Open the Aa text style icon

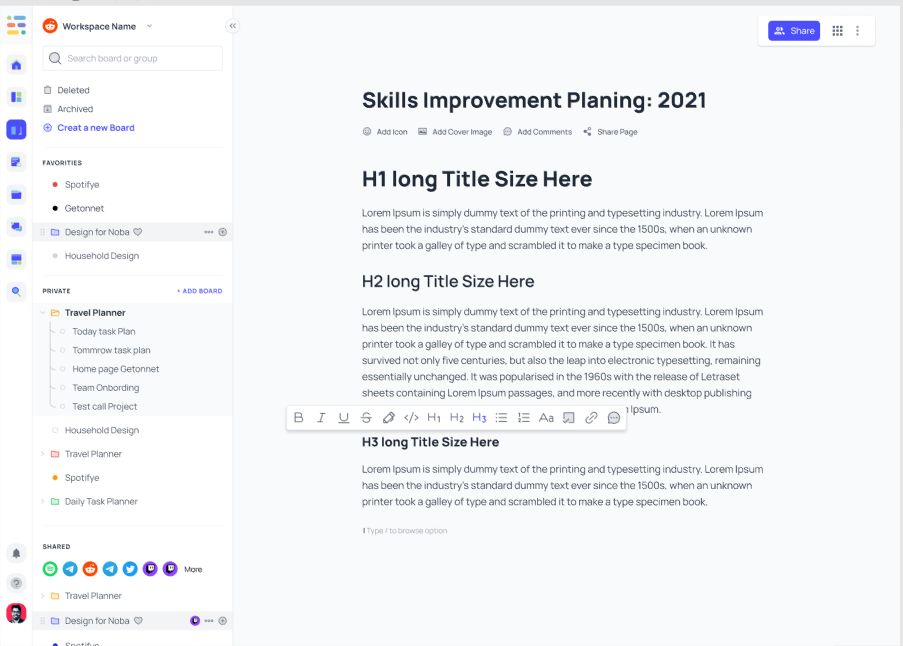546,417
